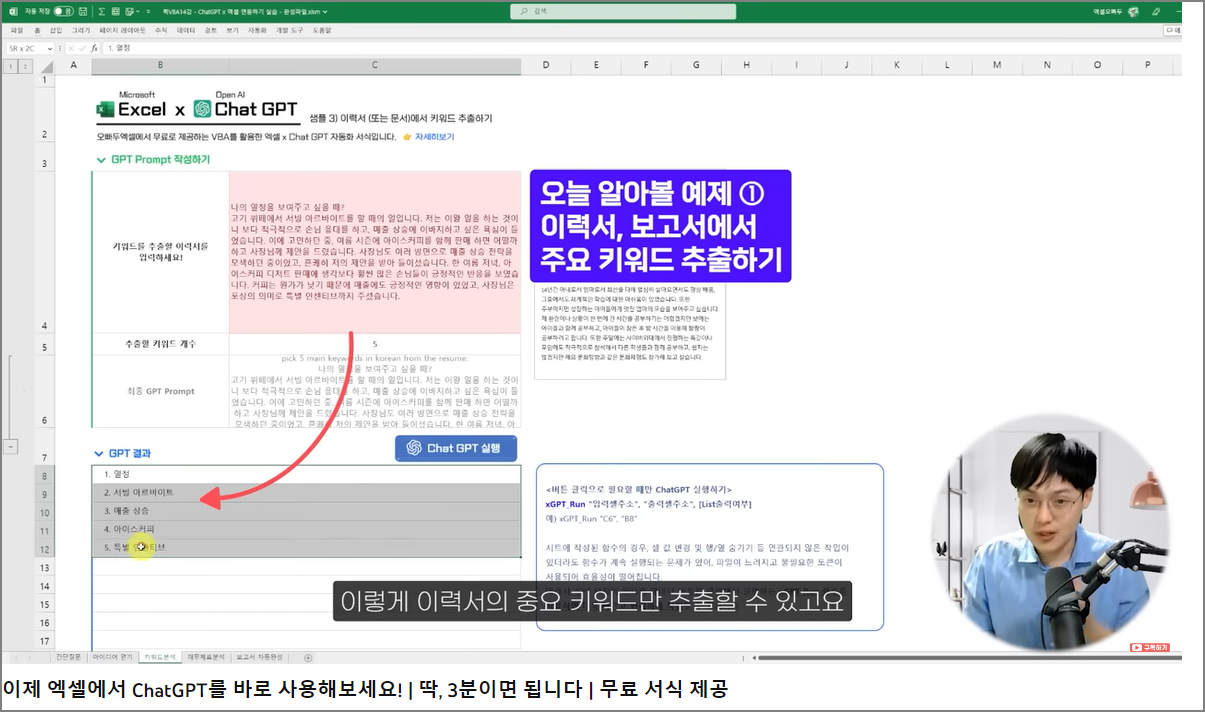Click the Name Box showing 5R x 2C
The width and height of the screenshot is (1205, 712).
pyautogui.click(x=25, y=47)
